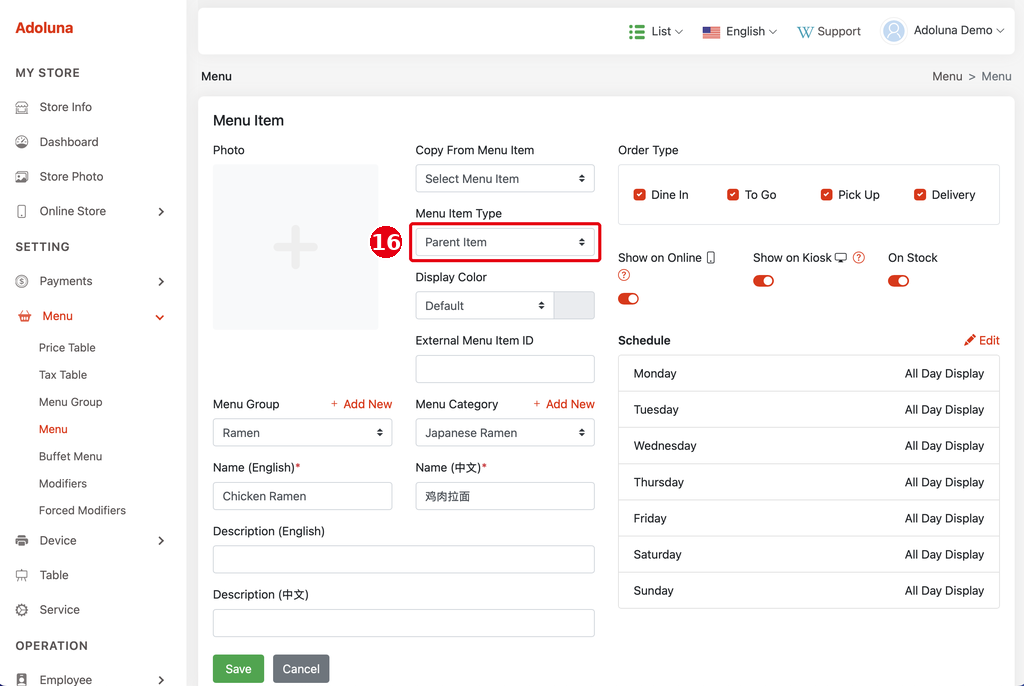
Task: Click the phone icon beside Show on Online
Action: pos(711,257)
